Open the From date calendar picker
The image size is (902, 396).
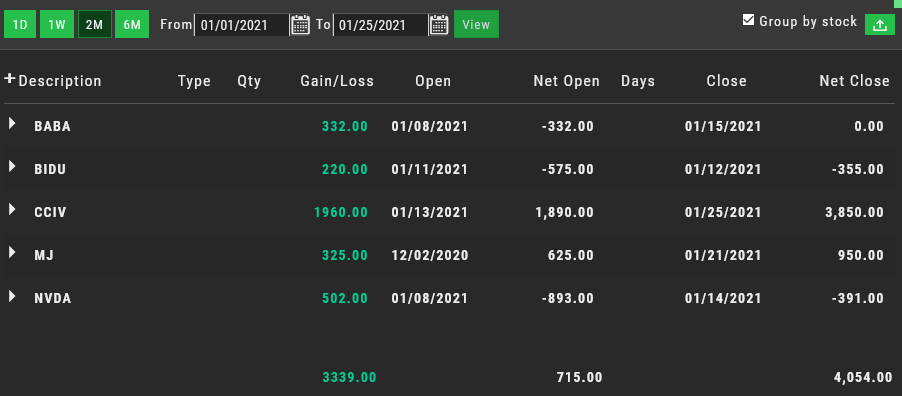click(300, 25)
